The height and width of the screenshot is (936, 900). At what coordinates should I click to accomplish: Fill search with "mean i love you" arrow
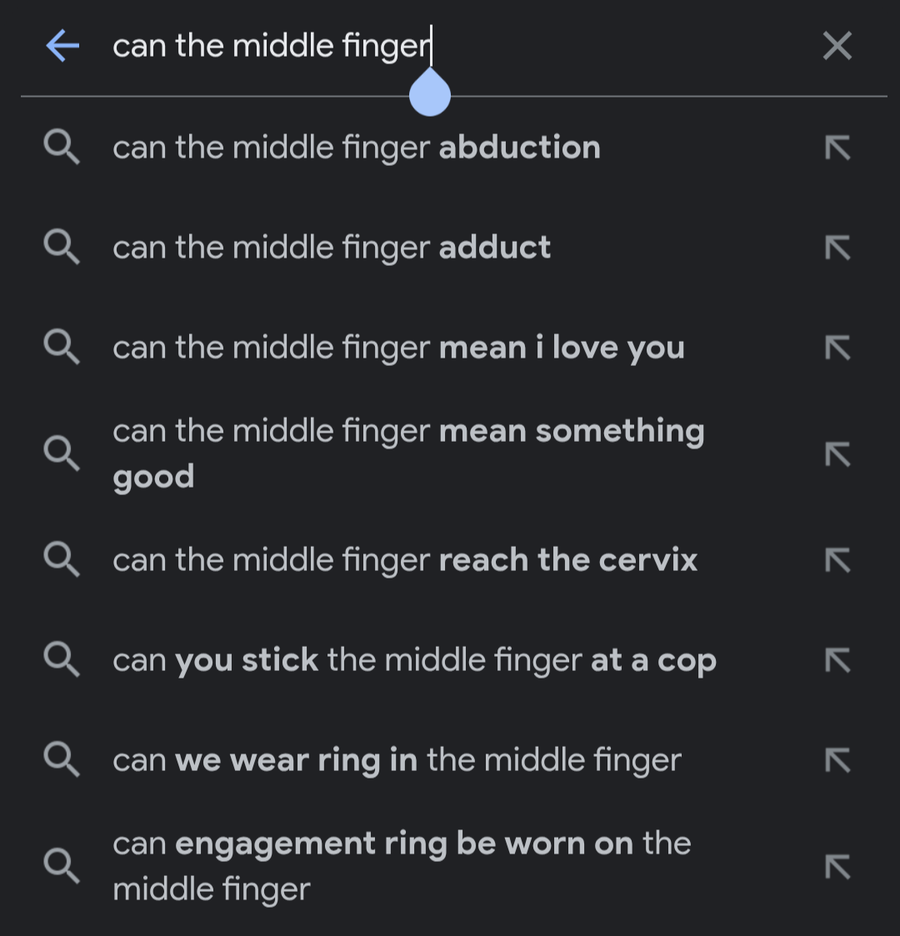[x=837, y=347]
